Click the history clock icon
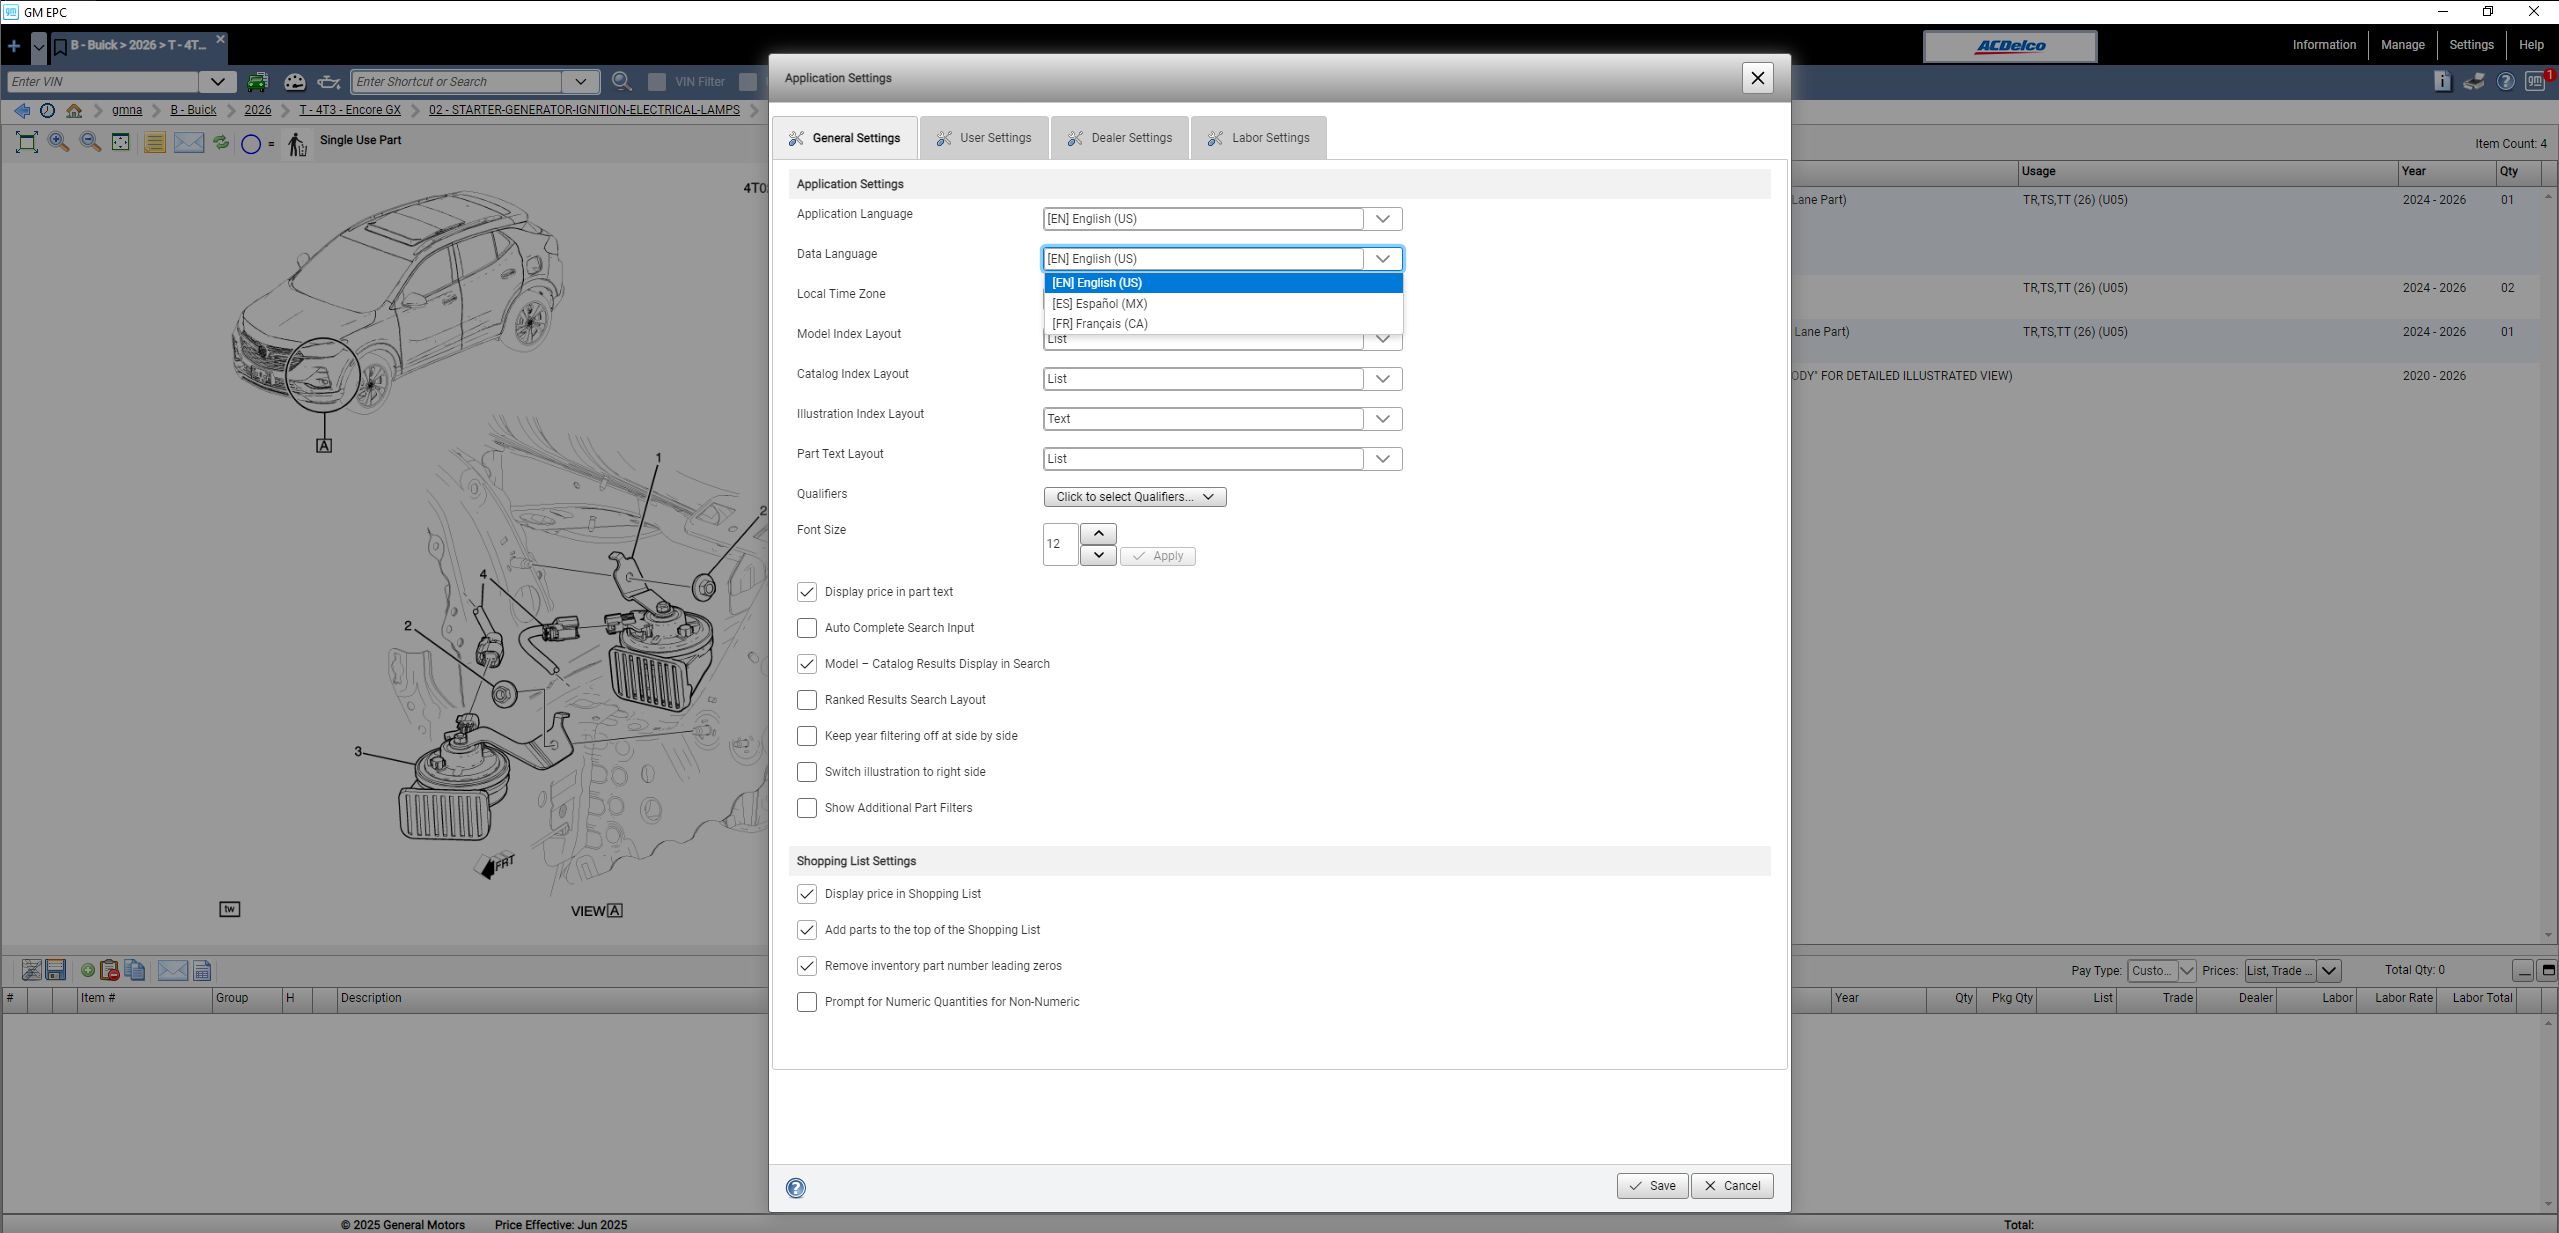Image resolution: width=2559 pixels, height=1233 pixels. pyautogui.click(x=47, y=110)
